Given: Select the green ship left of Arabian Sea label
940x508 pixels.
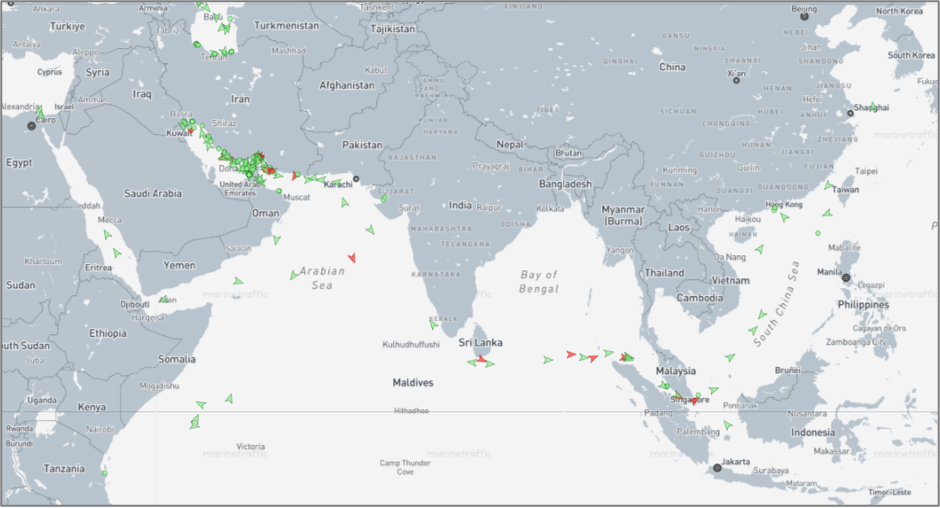Looking at the screenshot, I should (x=294, y=275).
